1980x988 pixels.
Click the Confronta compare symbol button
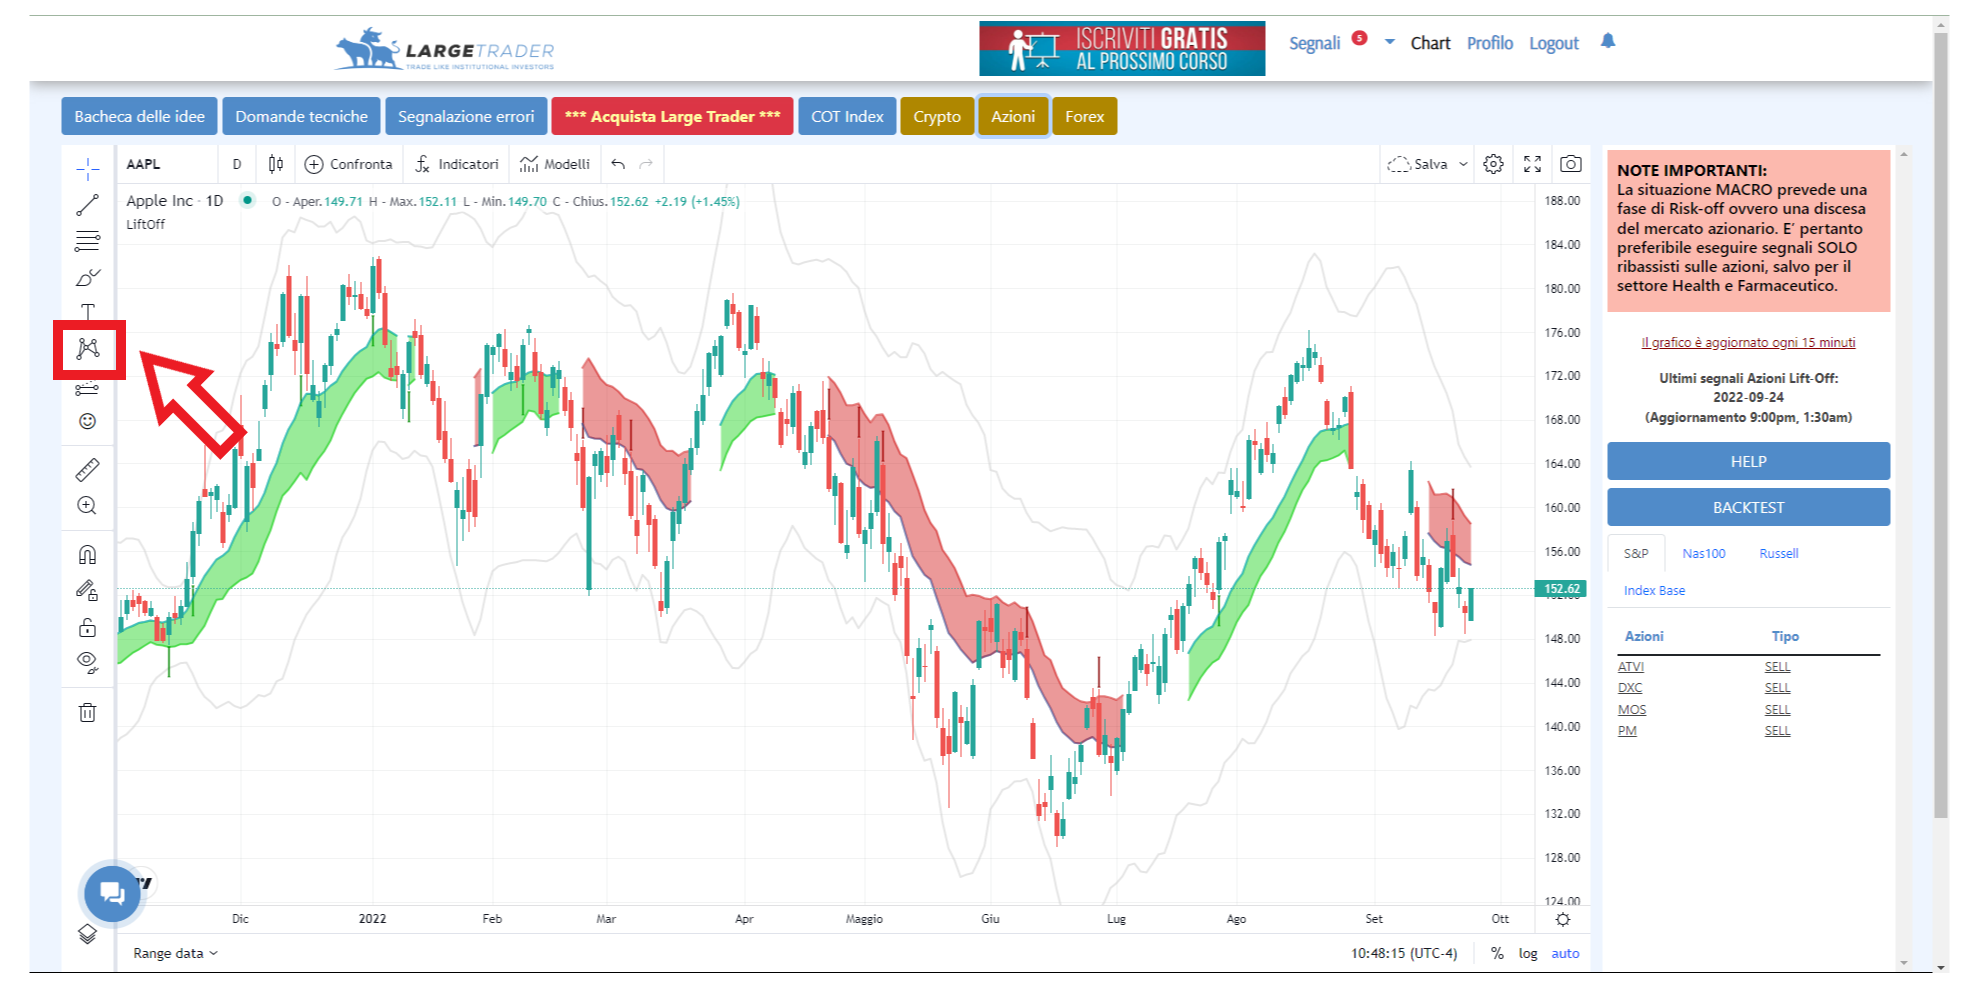pos(348,164)
